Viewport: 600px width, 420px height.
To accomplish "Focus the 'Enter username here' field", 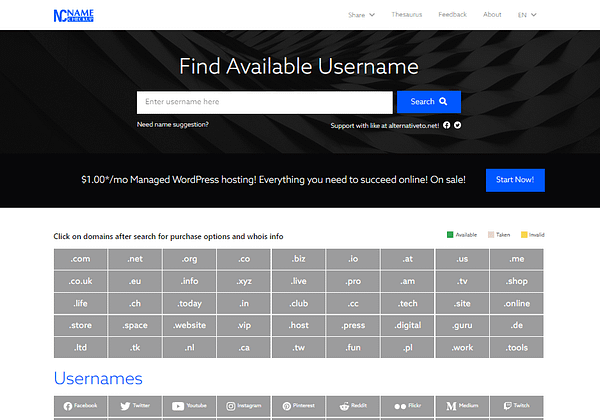I will click(264, 102).
